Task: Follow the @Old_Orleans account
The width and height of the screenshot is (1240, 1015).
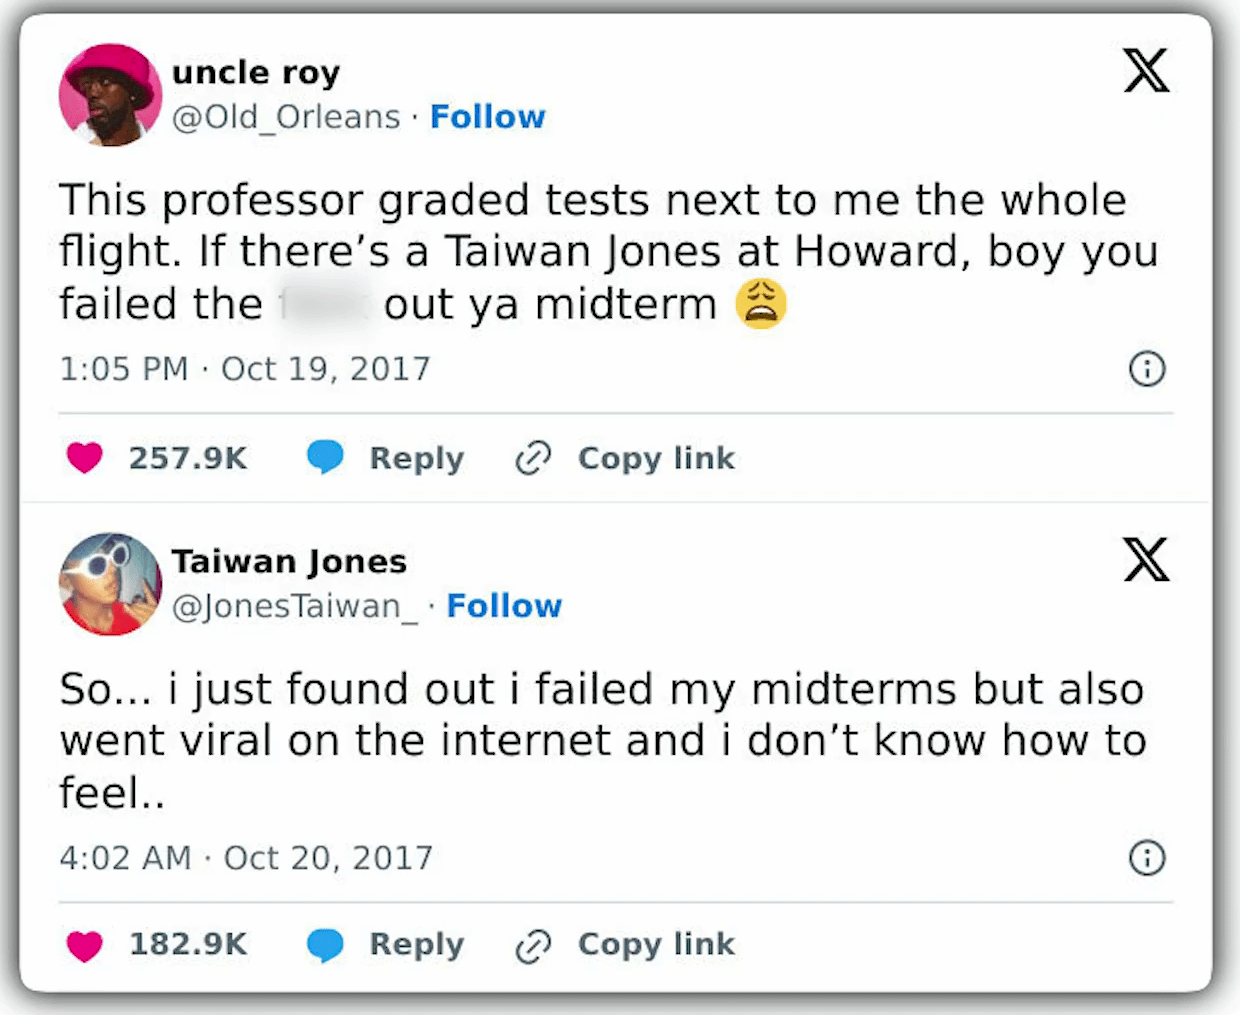Action: (487, 117)
